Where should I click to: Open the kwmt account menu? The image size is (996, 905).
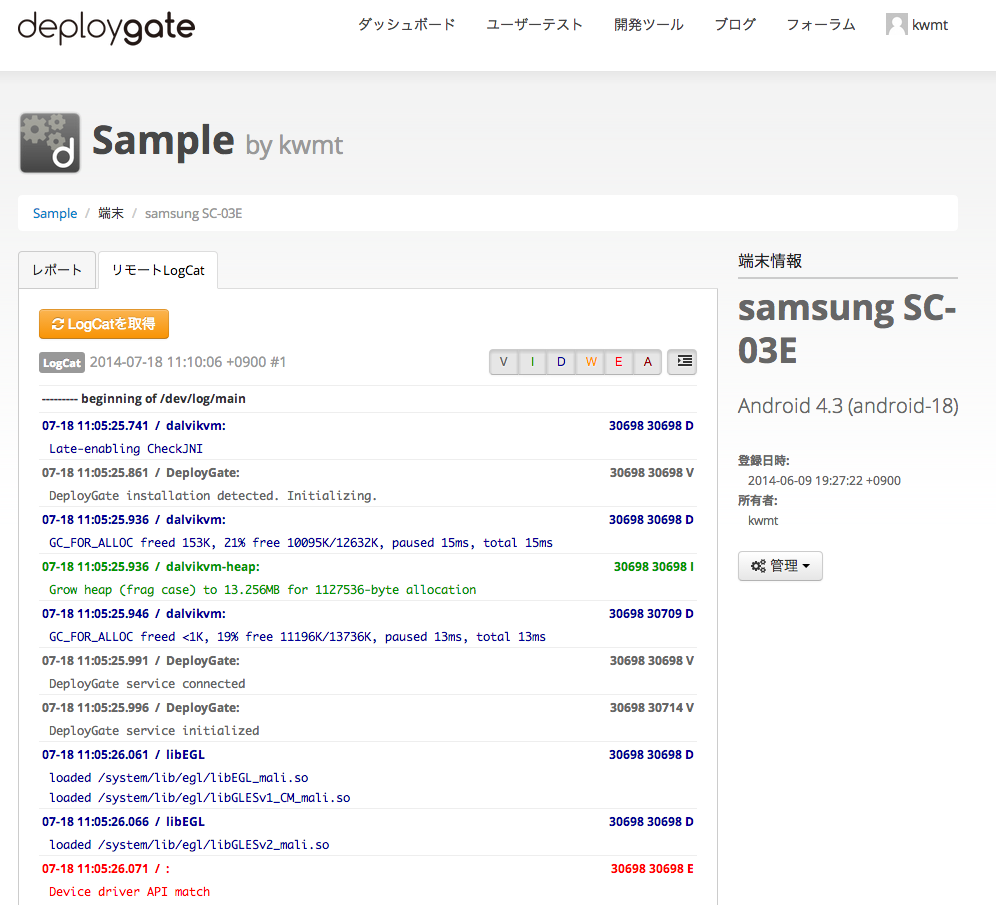(917, 25)
